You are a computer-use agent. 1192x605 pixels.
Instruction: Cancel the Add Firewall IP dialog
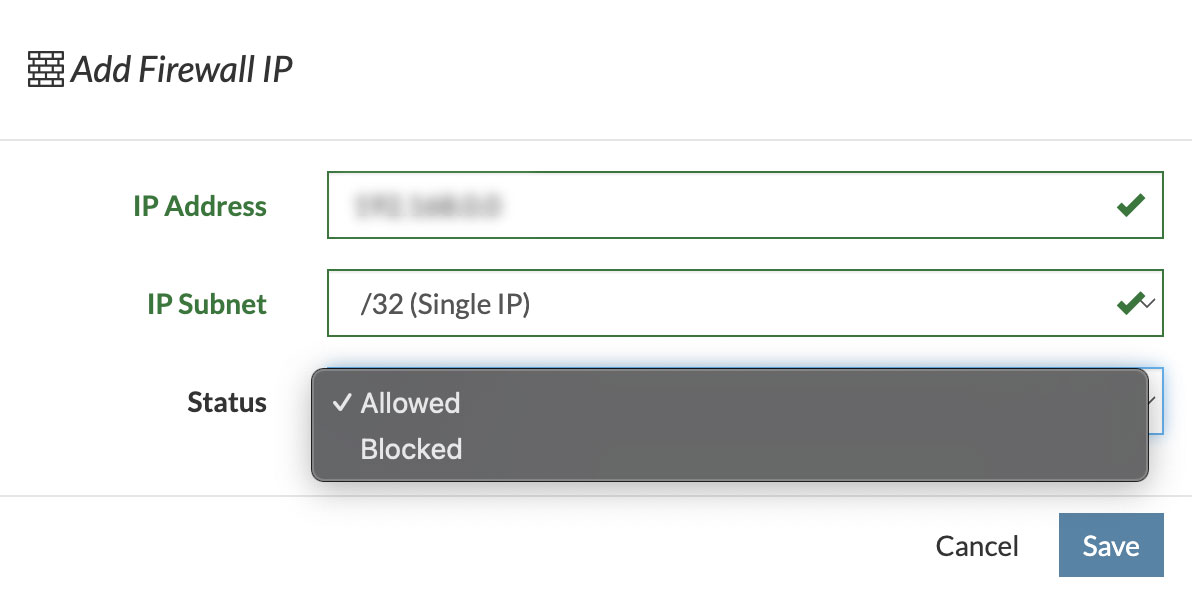[977, 546]
